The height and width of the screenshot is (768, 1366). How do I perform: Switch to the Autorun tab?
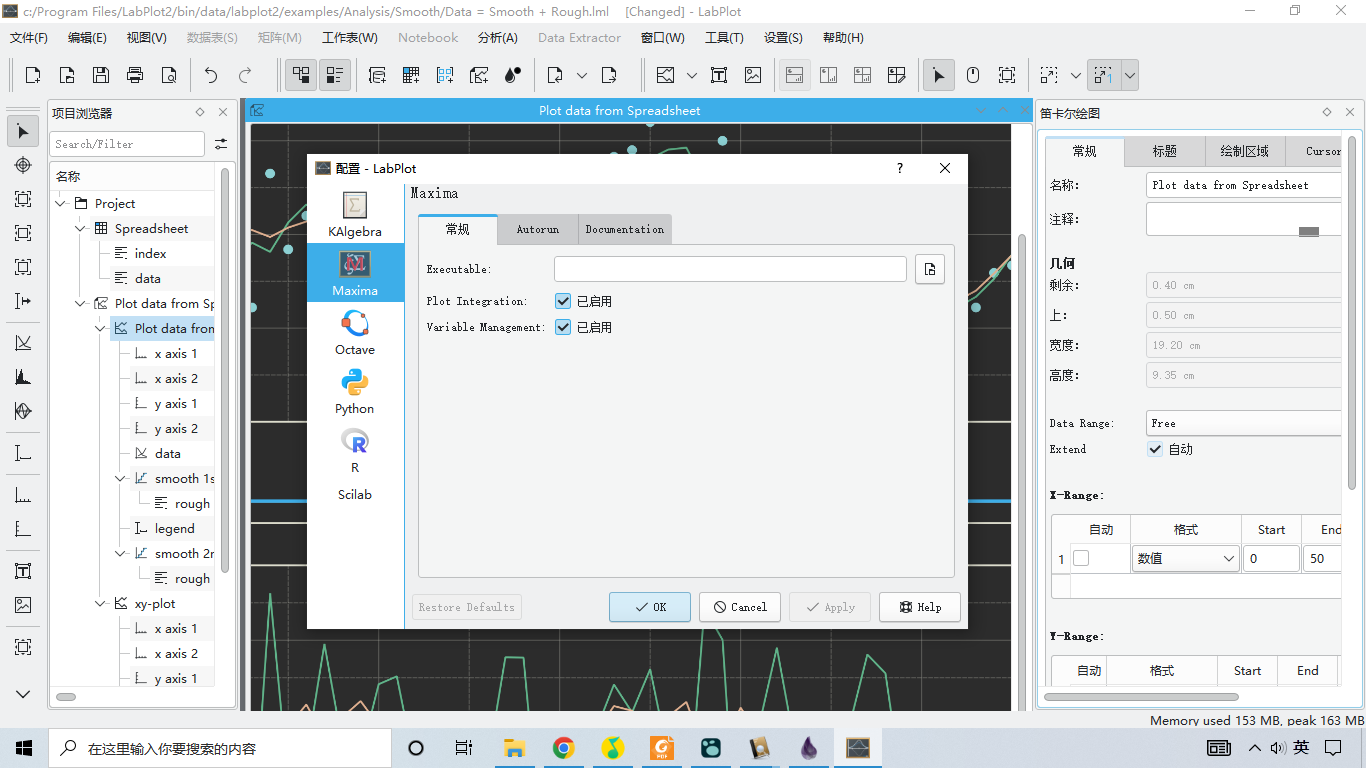537,230
